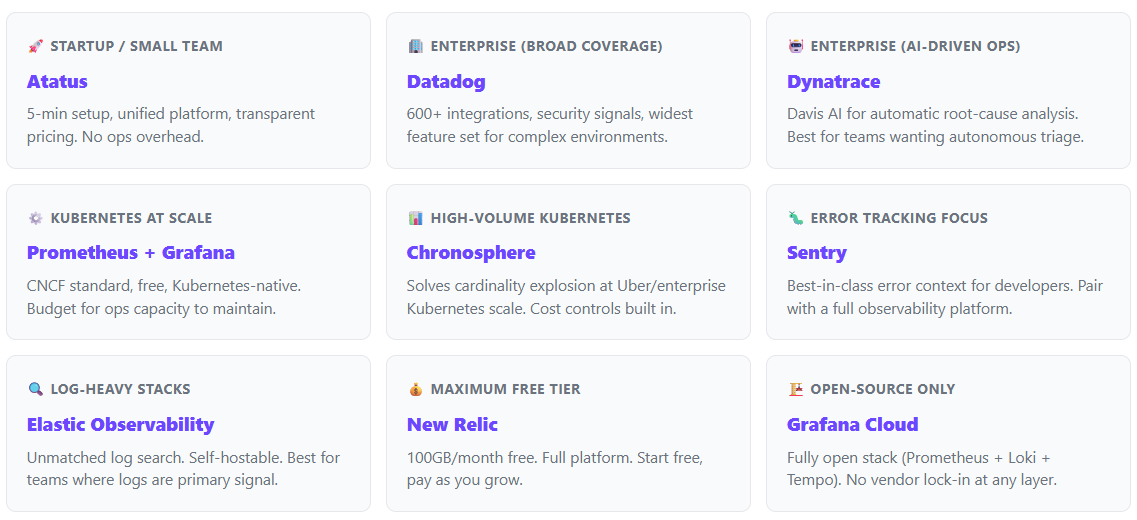Click the gear icon beside Kubernetes at Scale
Image resolution: width=1137 pixels, height=520 pixels.
[x=35, y=218]
